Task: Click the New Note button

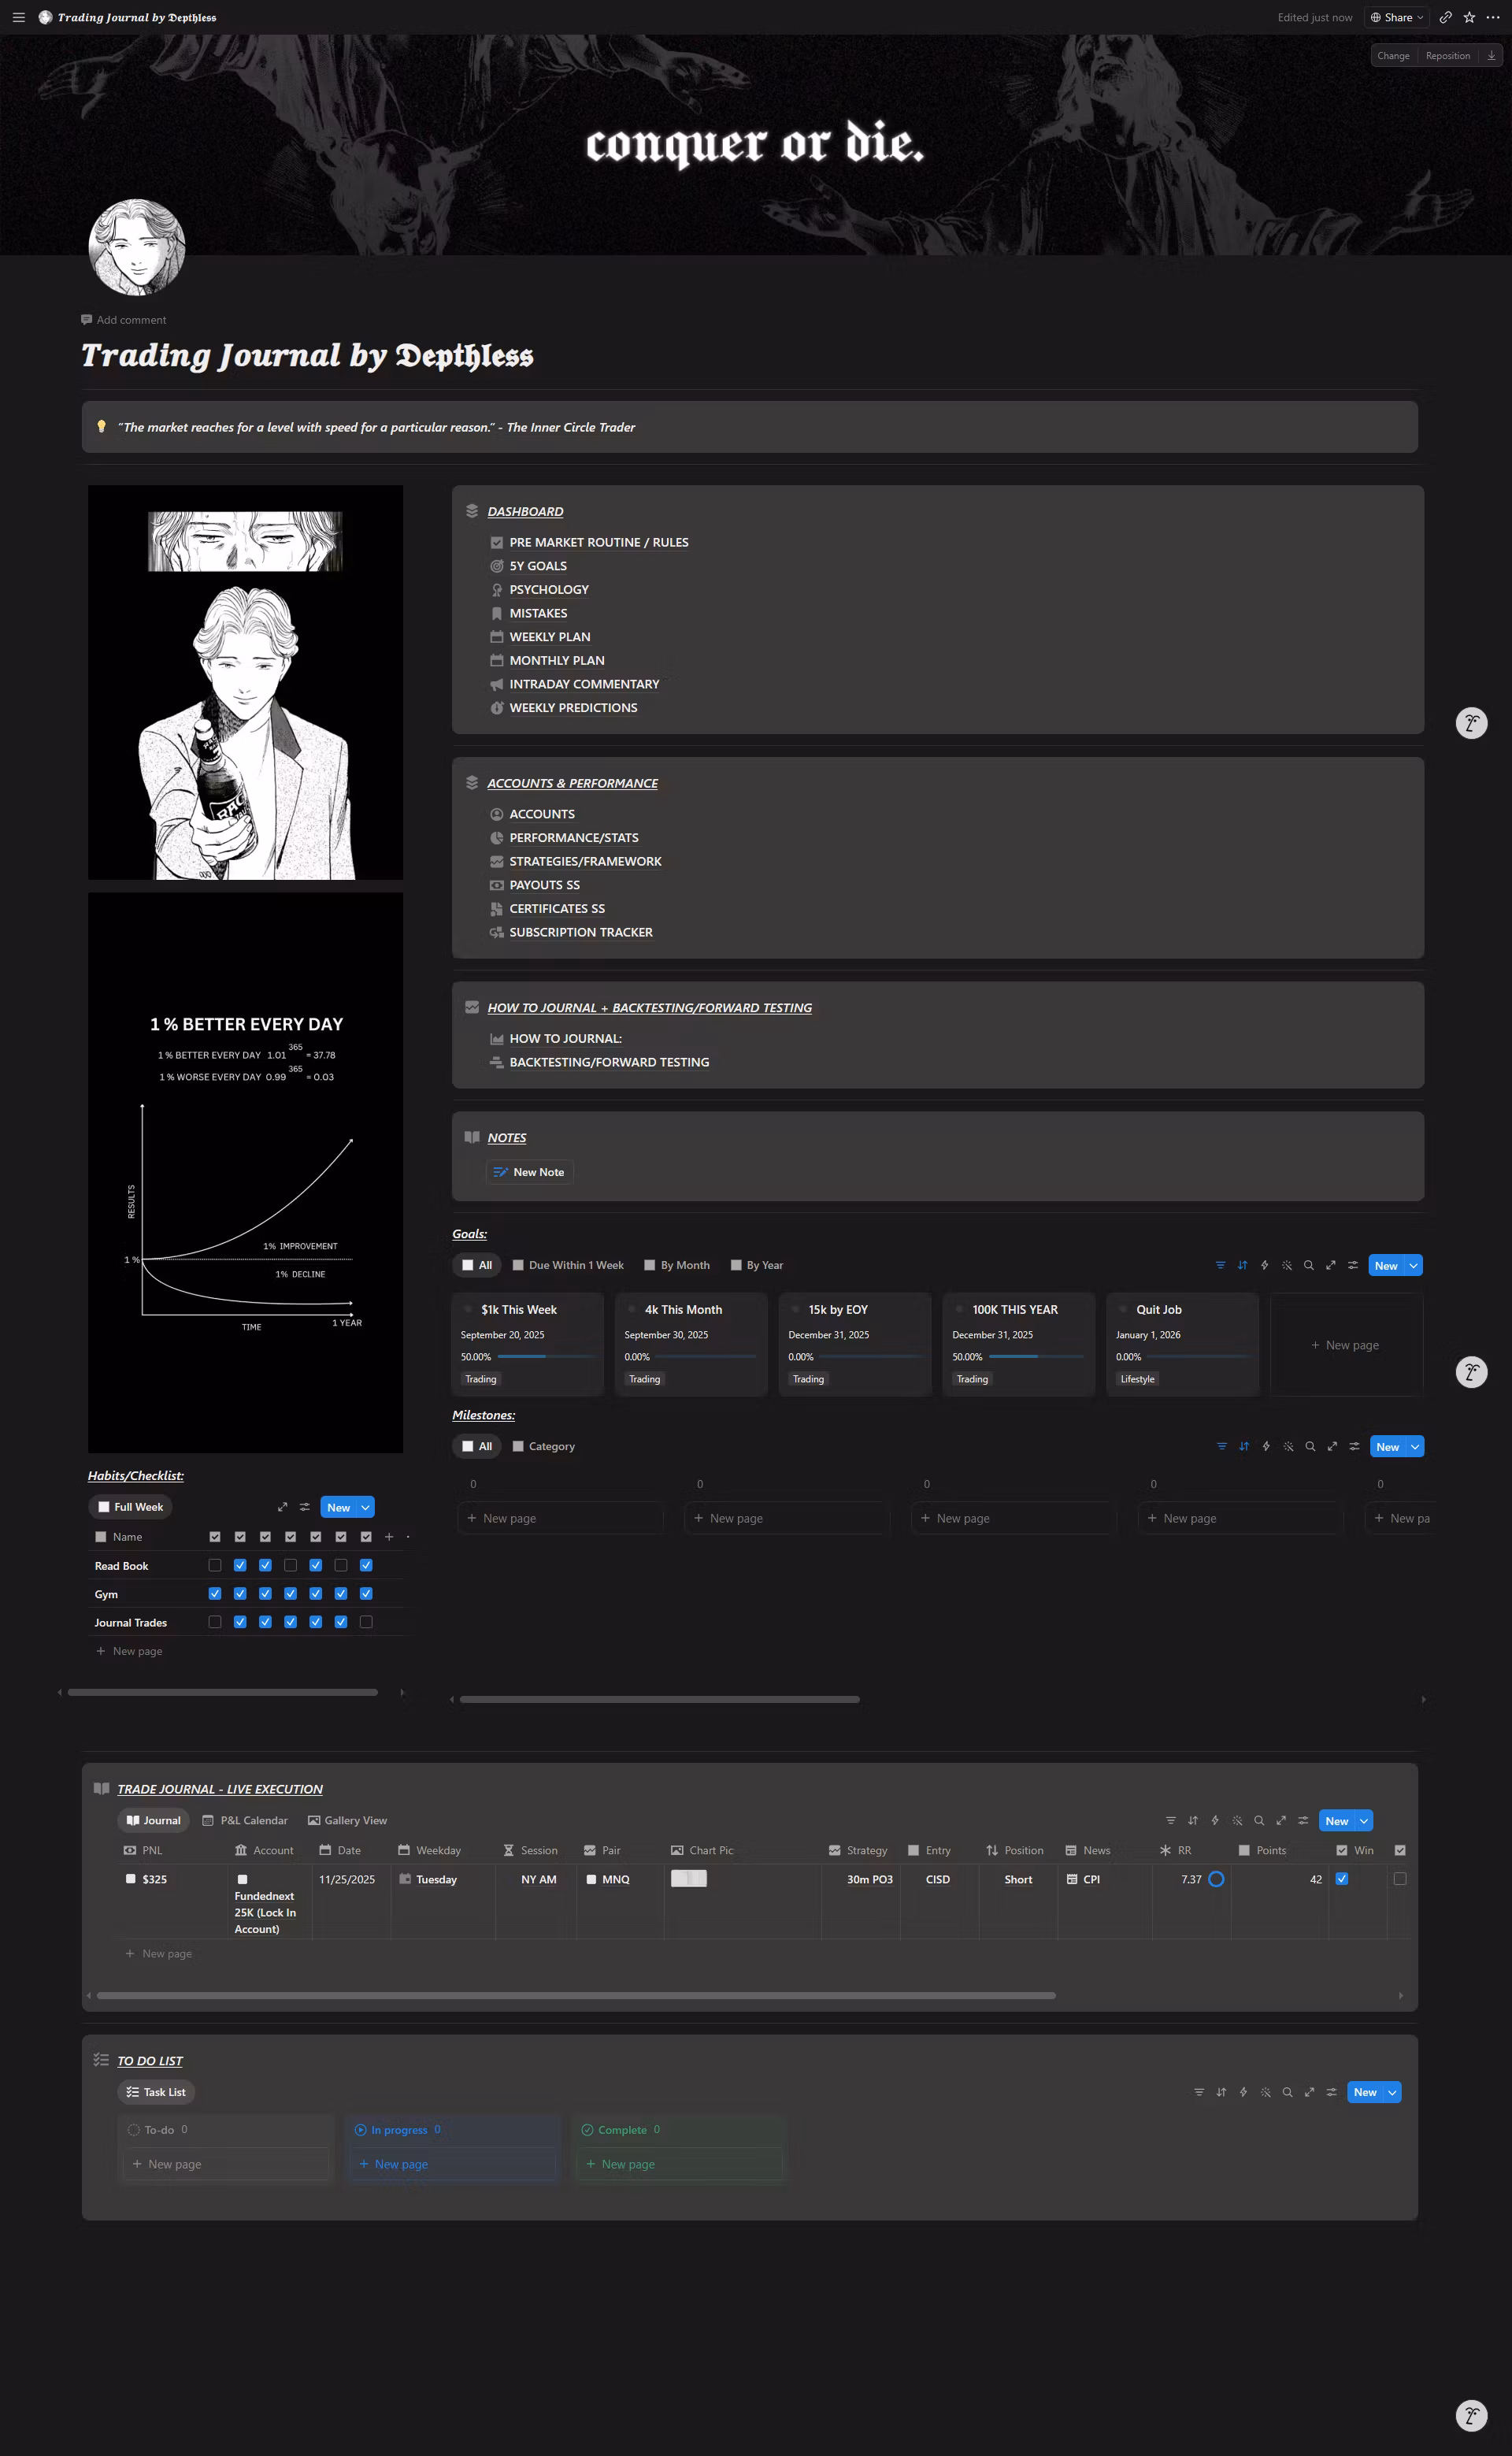Action: [x=529, y=1172]
